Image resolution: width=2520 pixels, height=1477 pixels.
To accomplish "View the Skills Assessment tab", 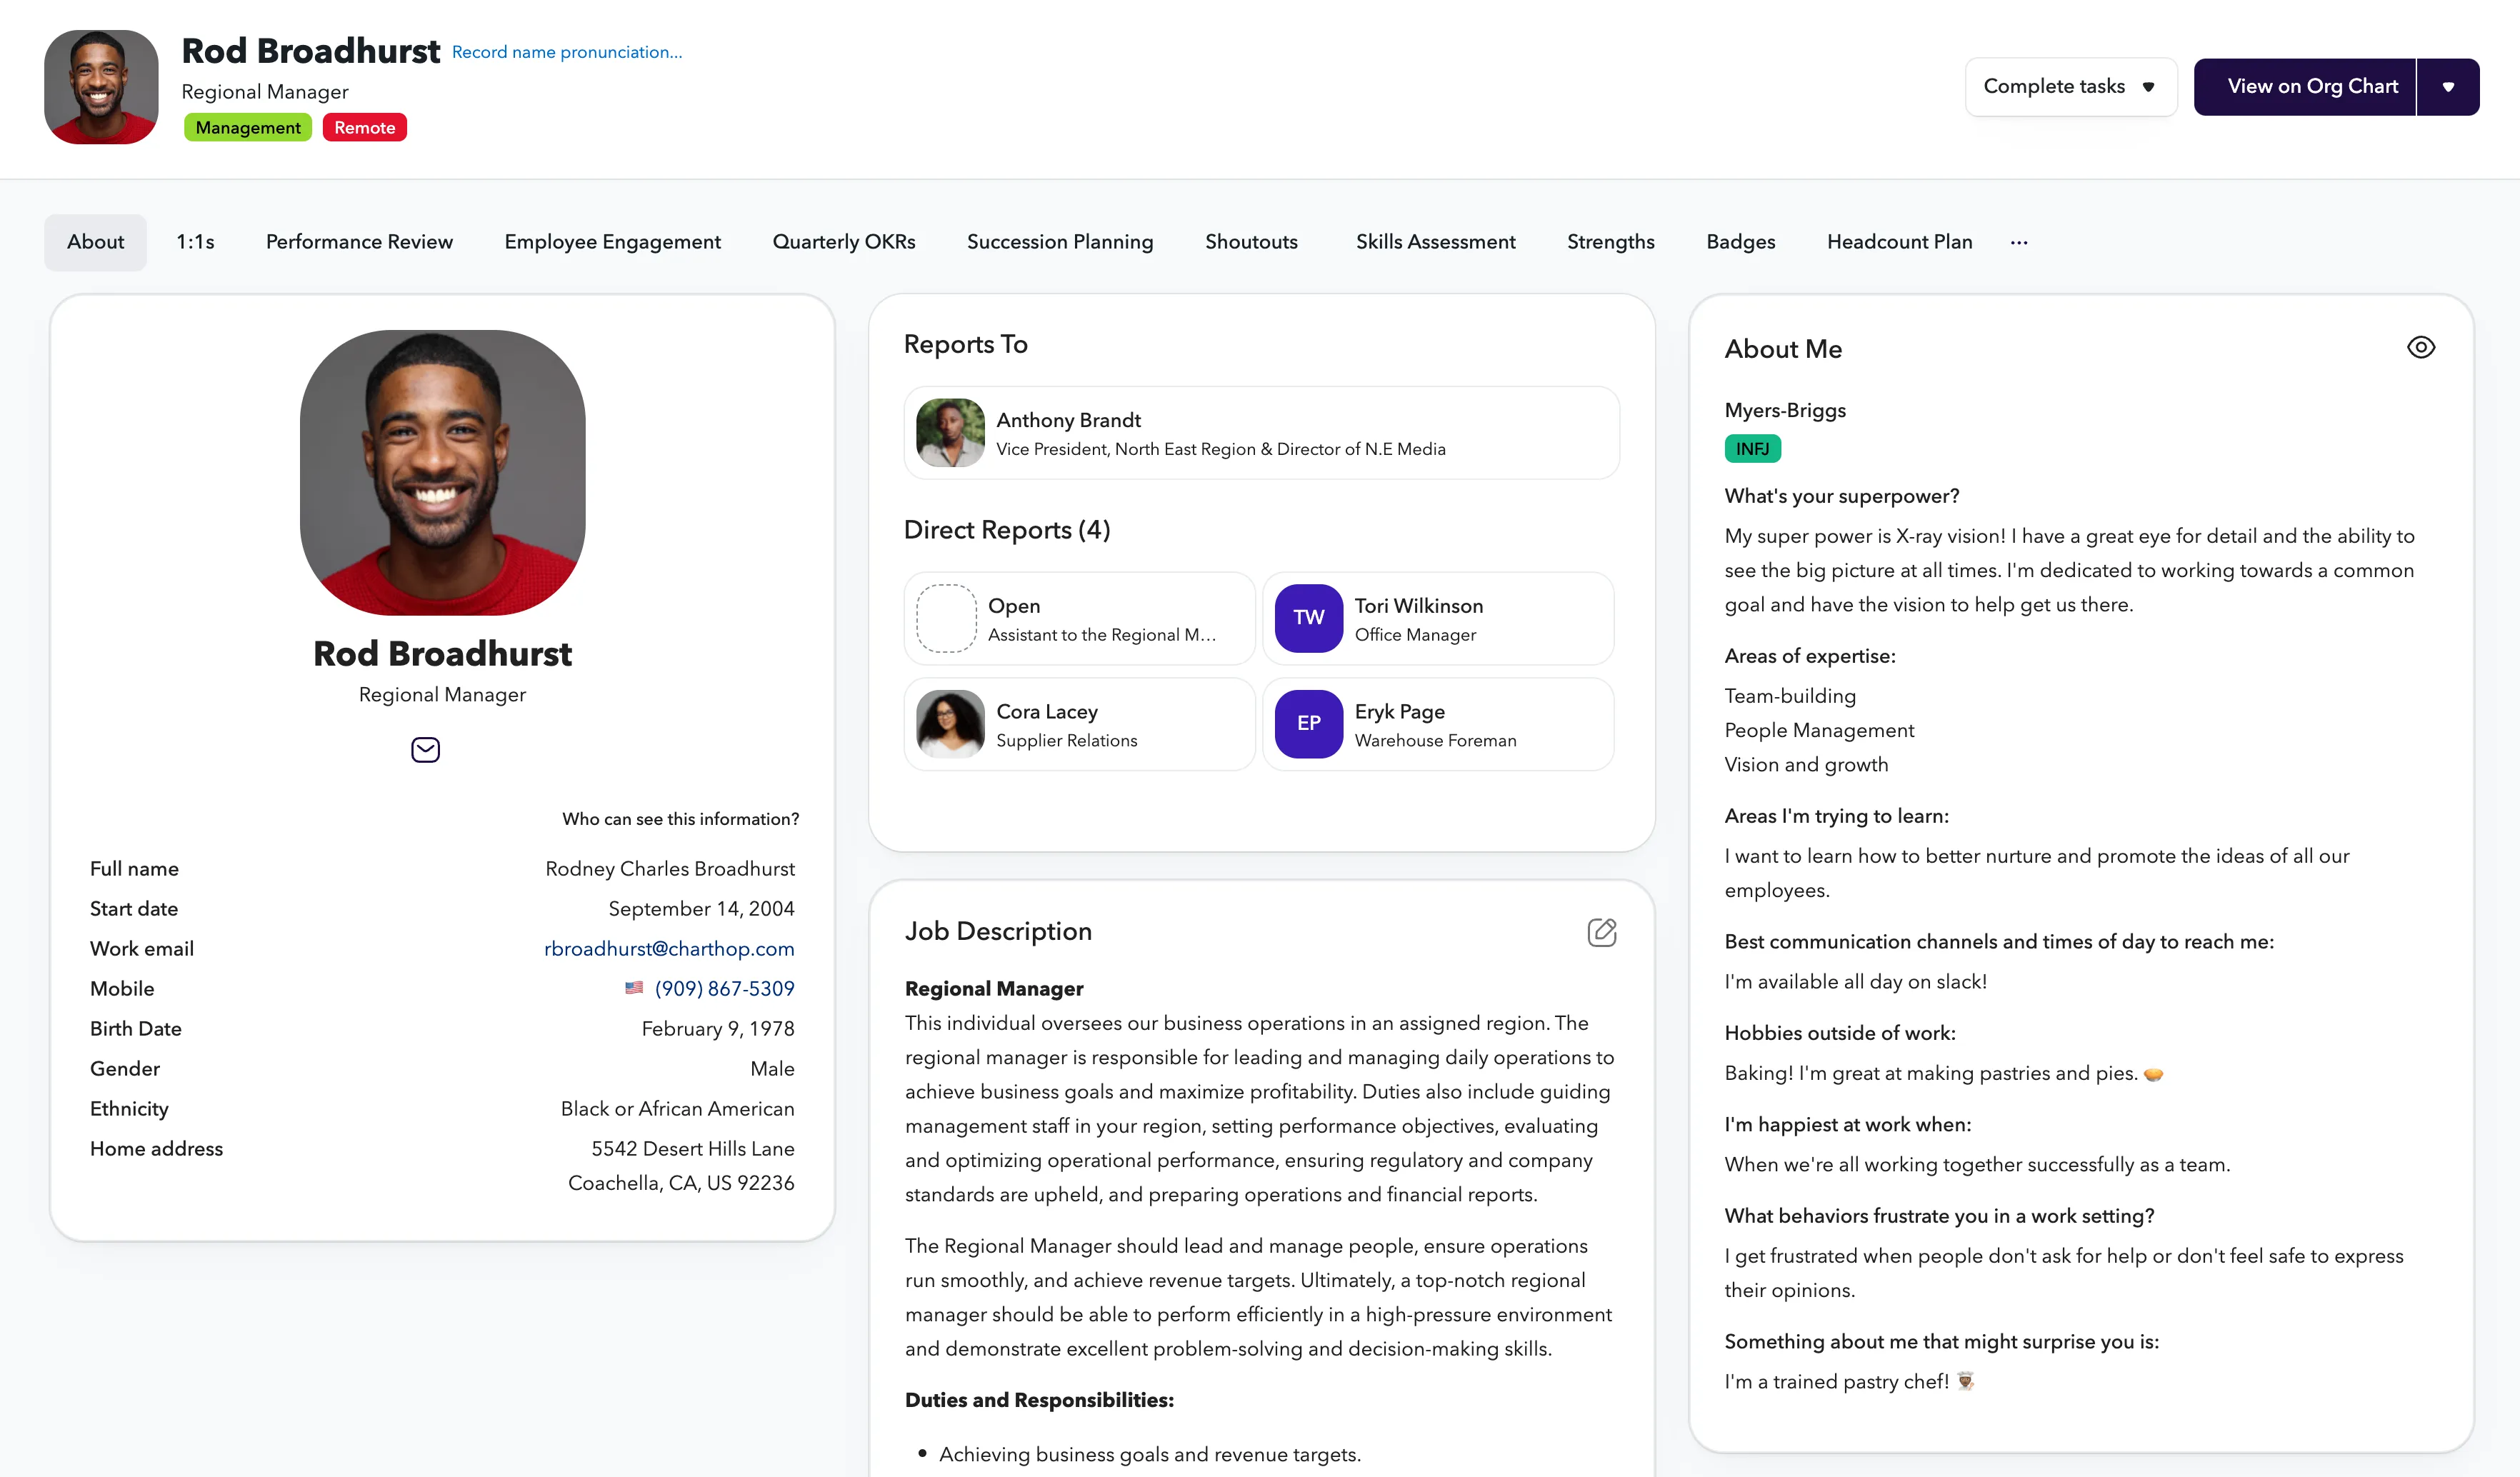I will pos(1435,242).
